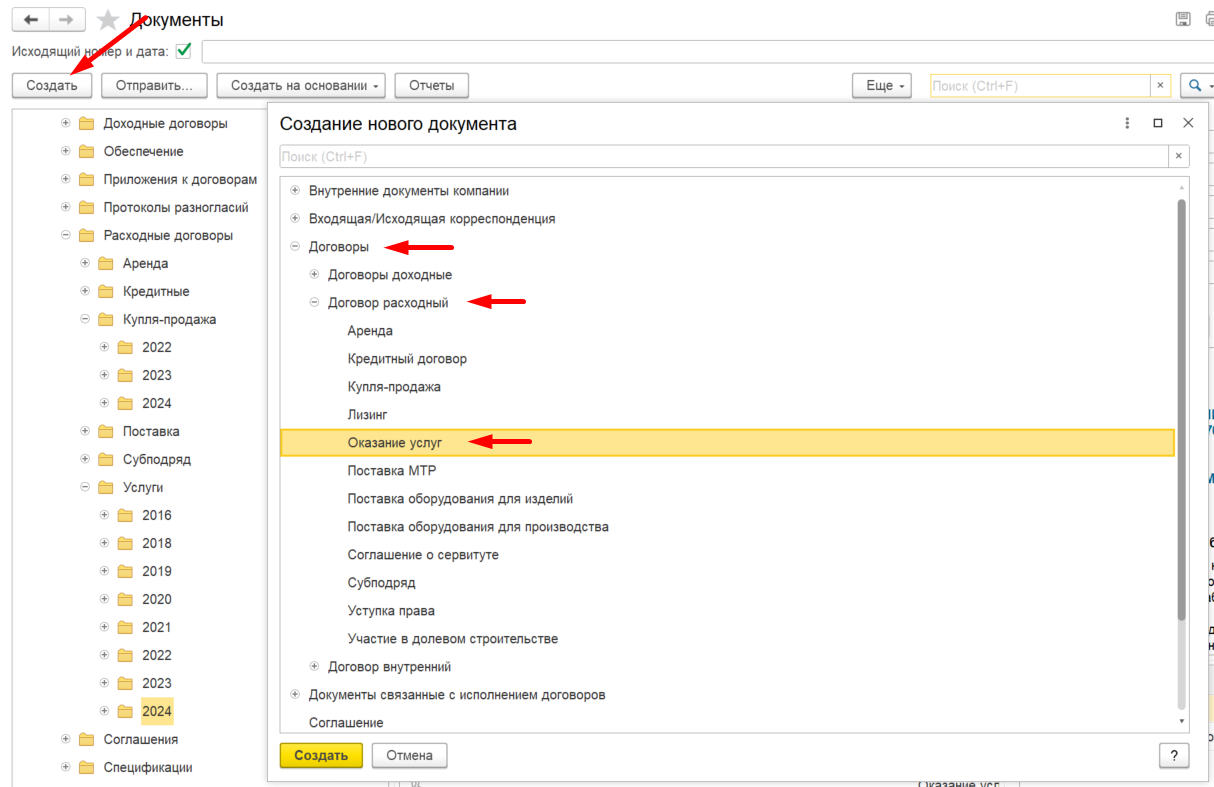Collapse the Договор расходный node

click(x=314, y=303)
